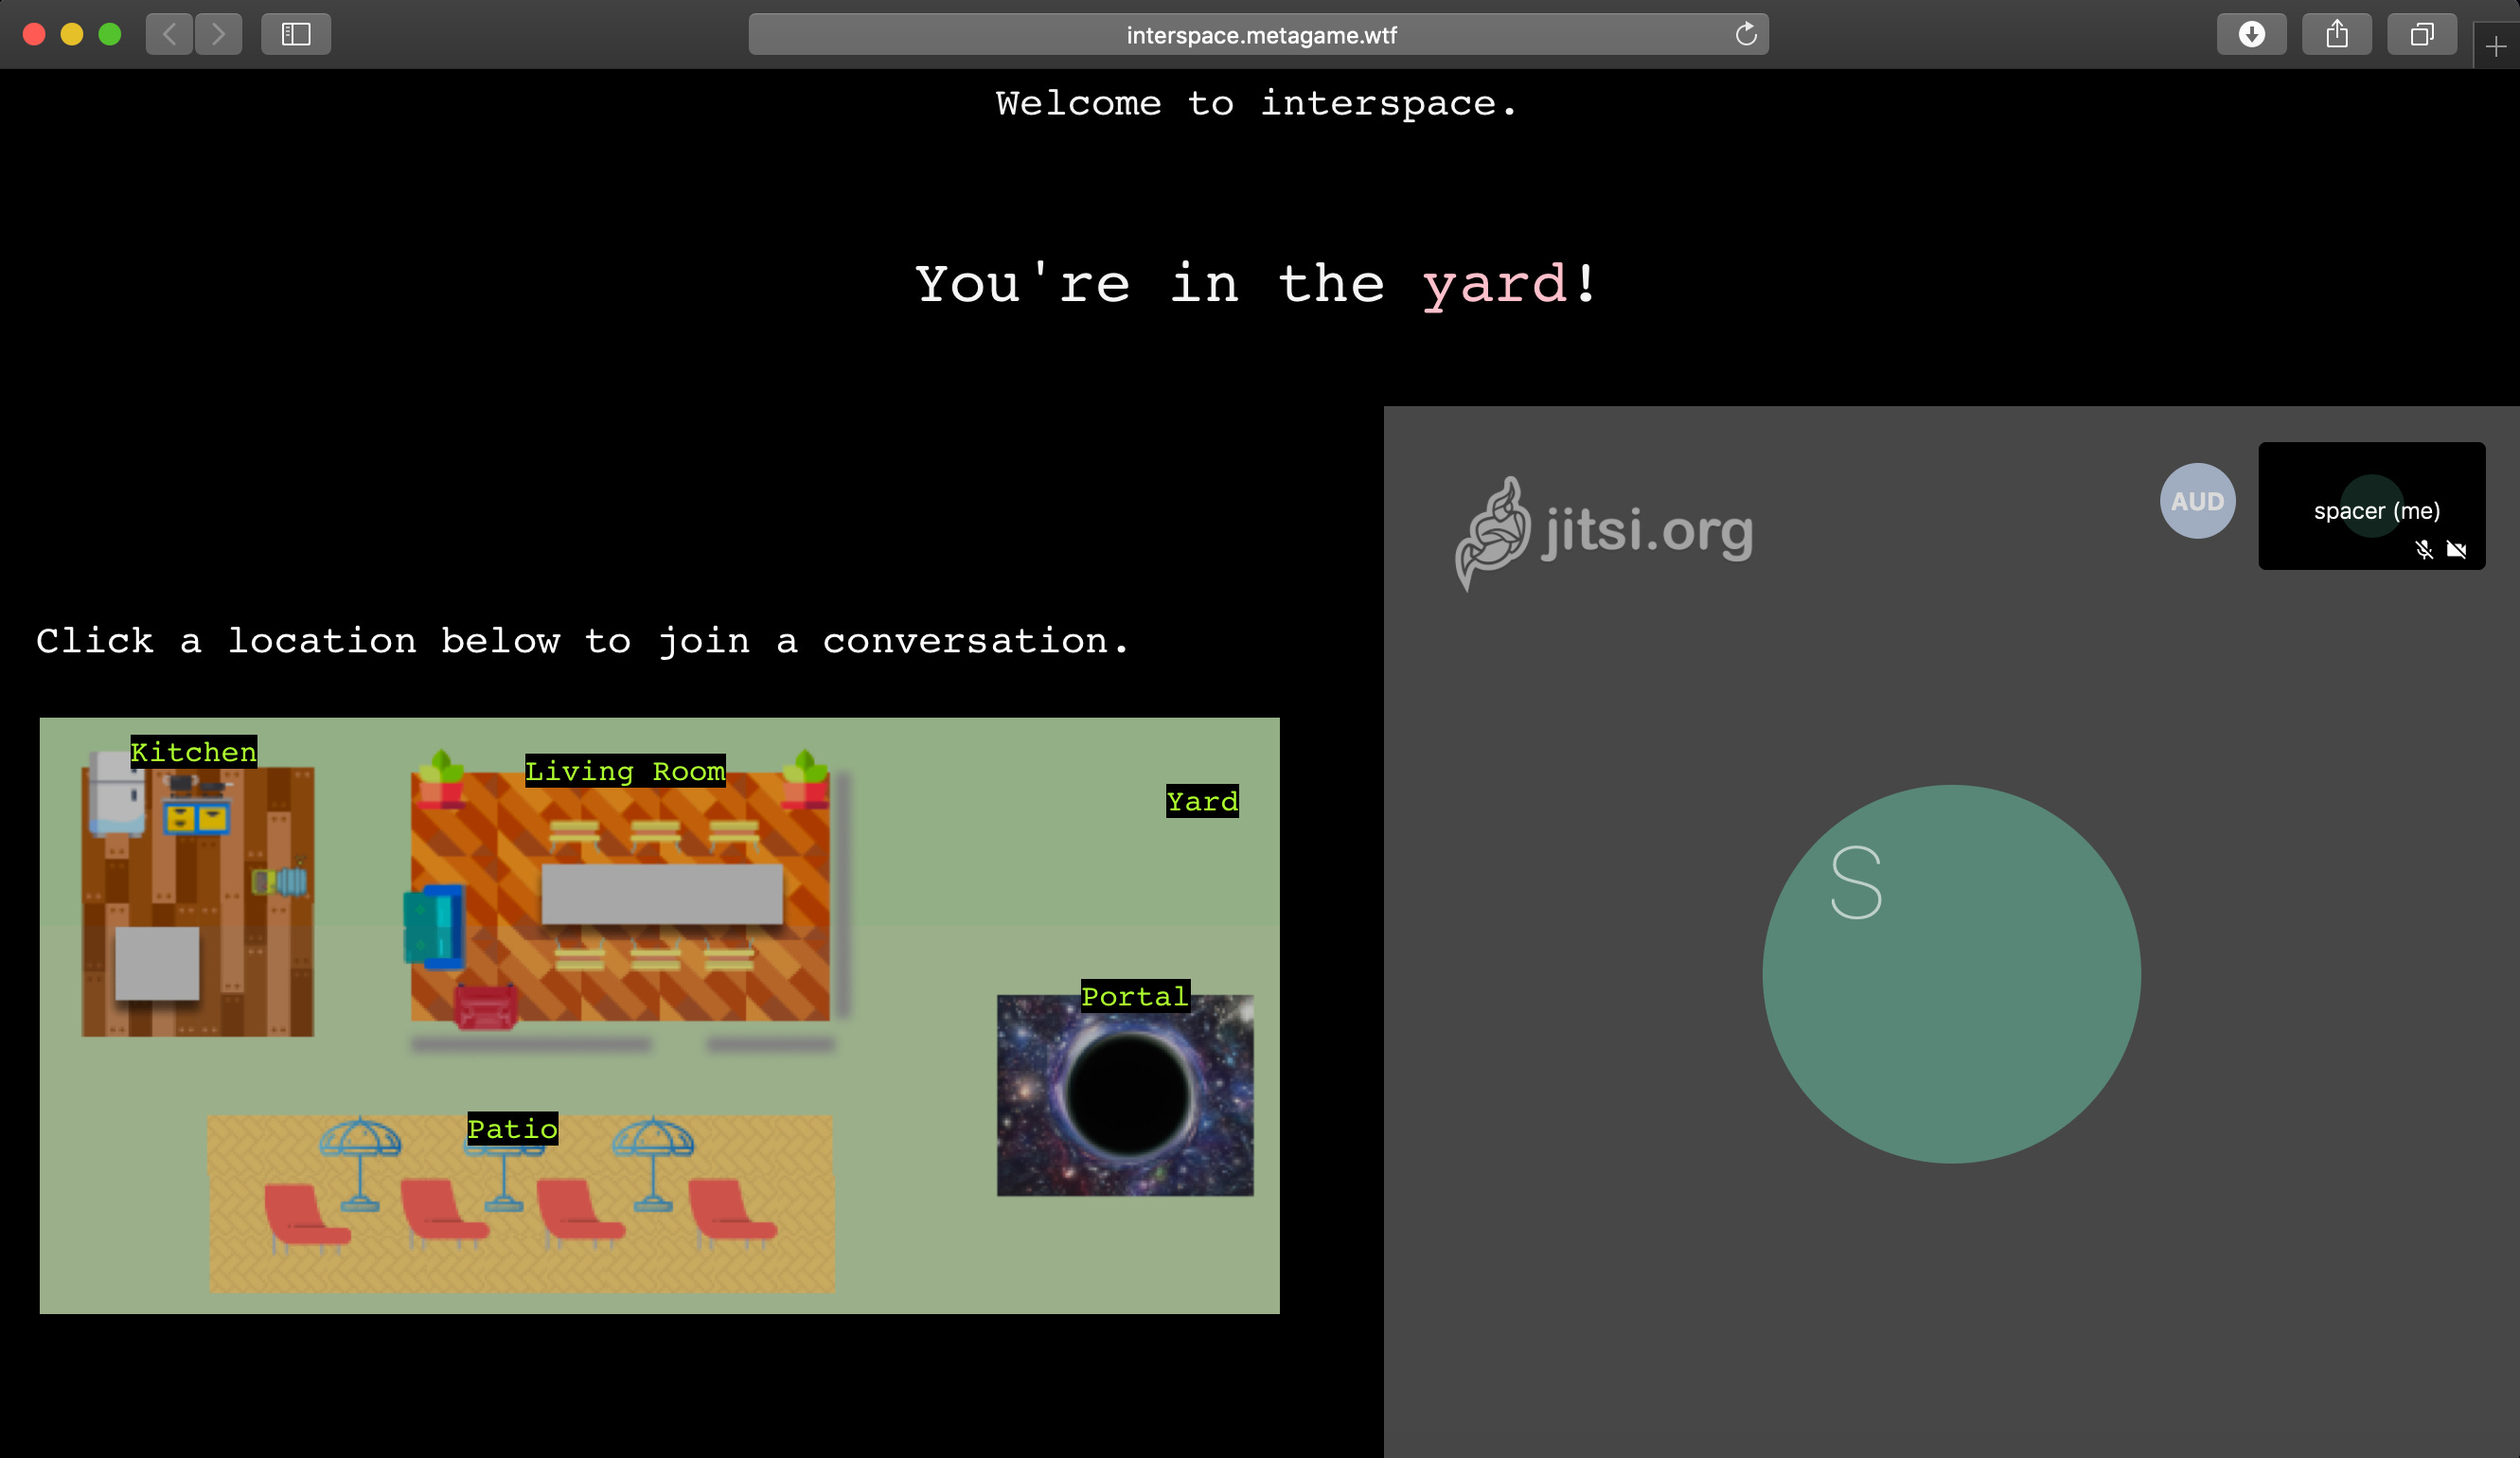Open the Safari downloads button

[x=2251, y=34]
